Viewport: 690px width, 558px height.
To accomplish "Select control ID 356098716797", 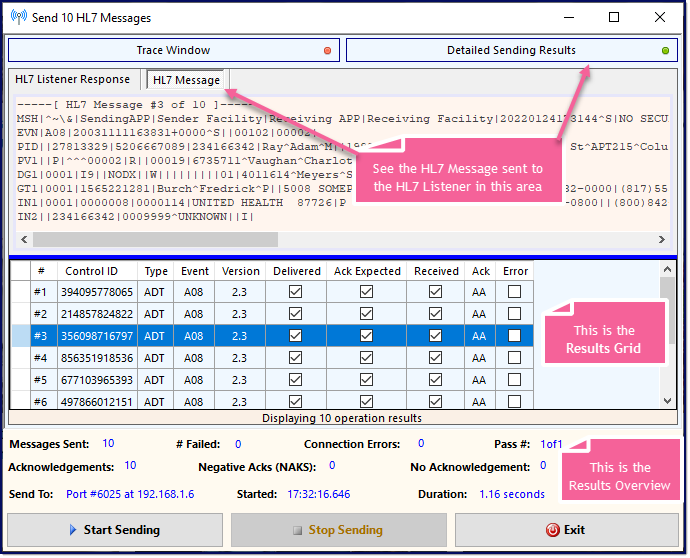I will click(97, 336).
